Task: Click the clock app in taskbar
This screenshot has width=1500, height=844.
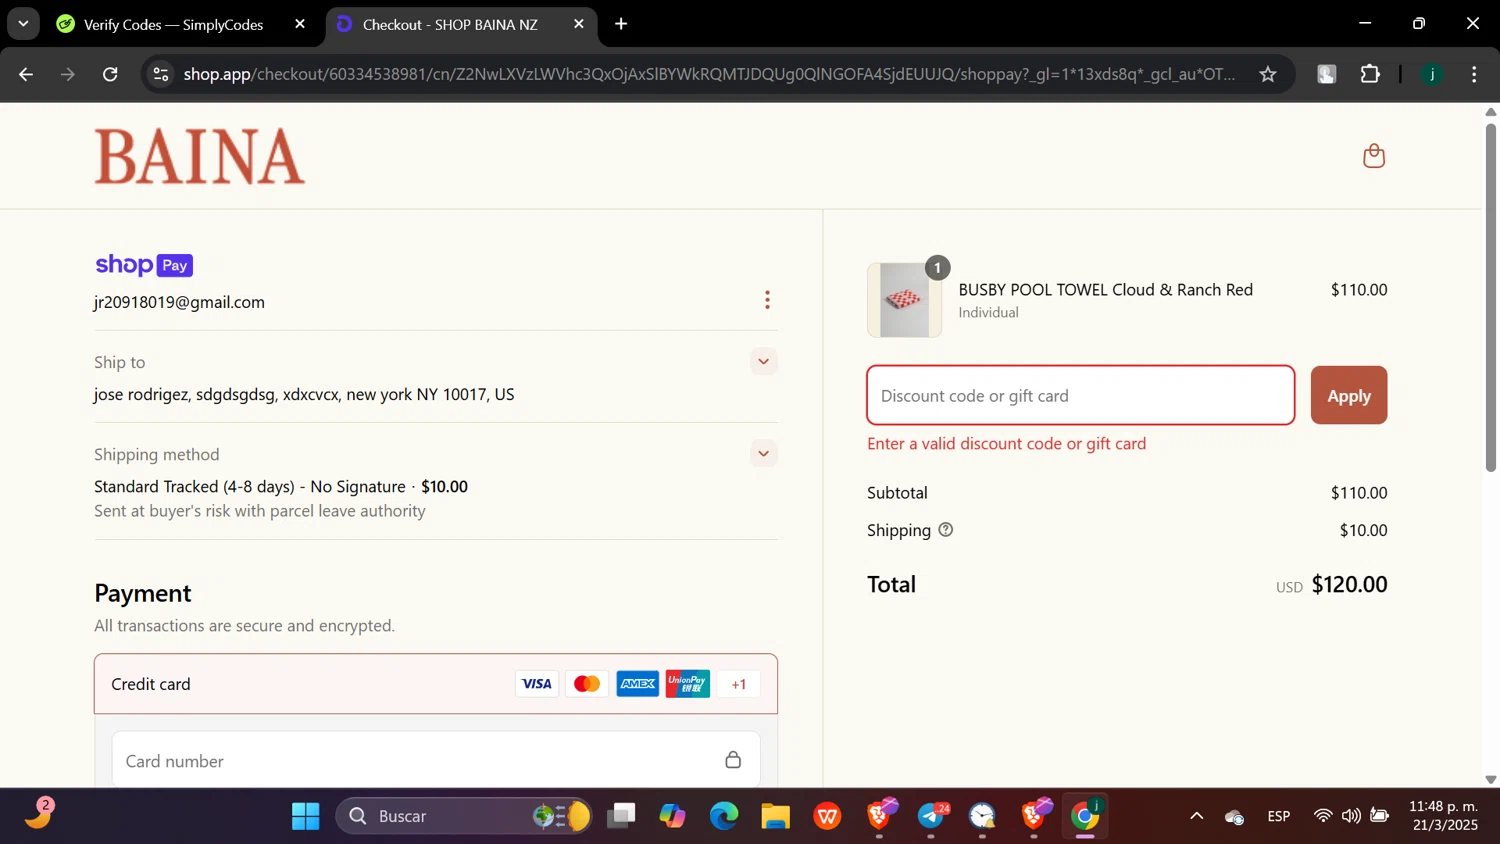Action: coord(982,816)
